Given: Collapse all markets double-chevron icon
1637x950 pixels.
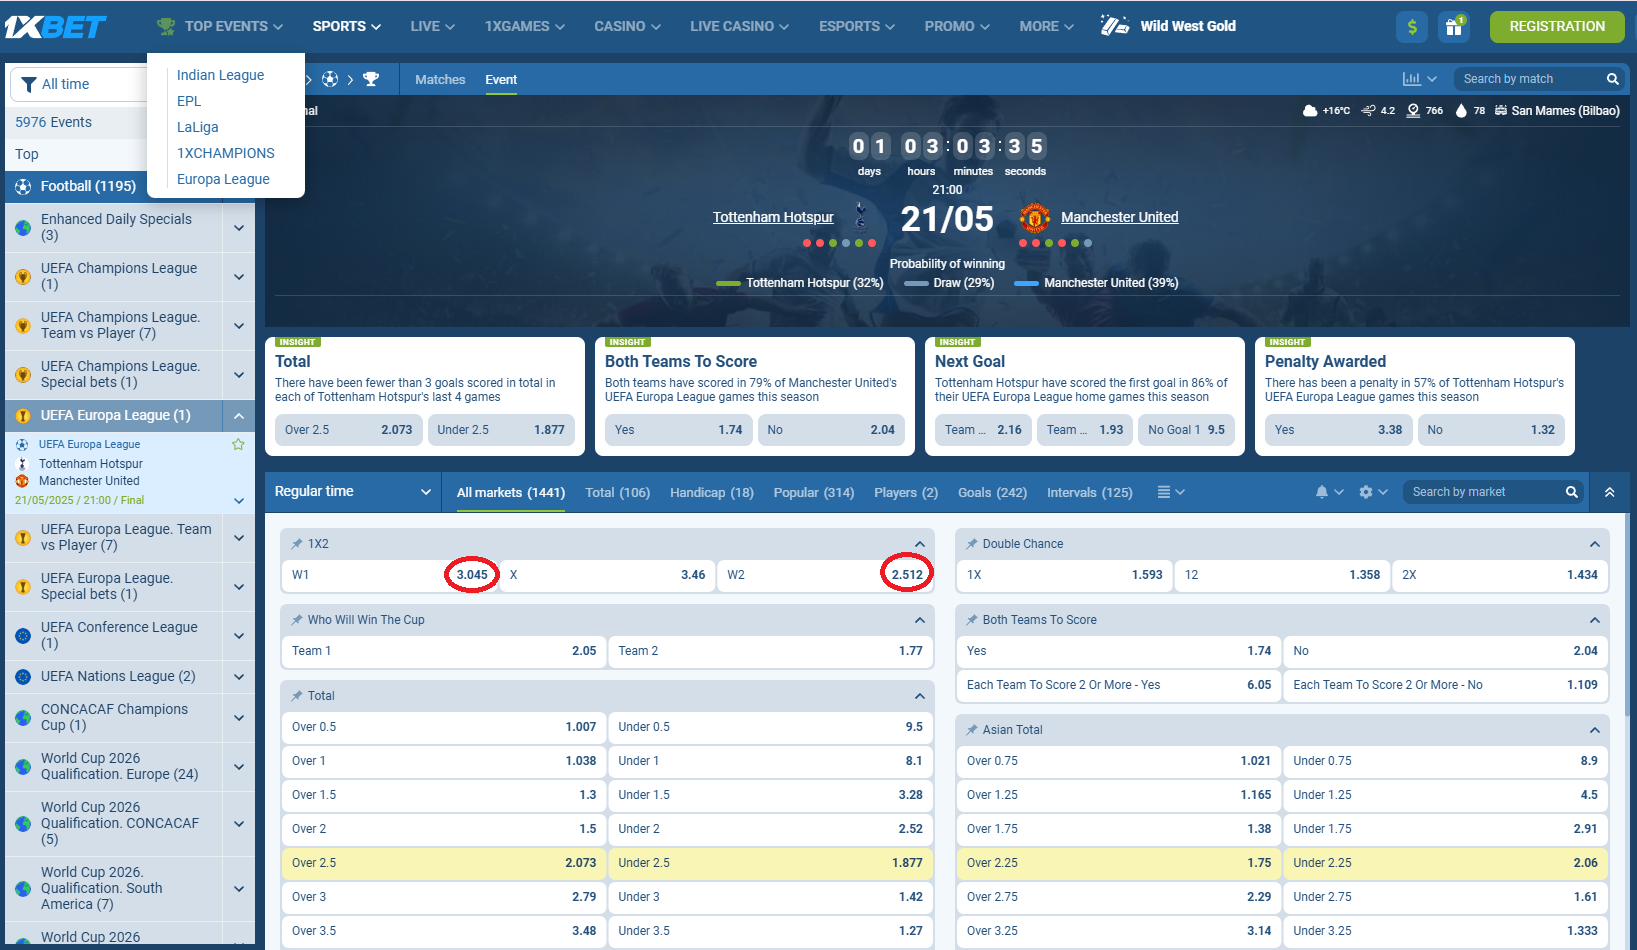Looking at the screenshot, I should [x=1610, y=492].
